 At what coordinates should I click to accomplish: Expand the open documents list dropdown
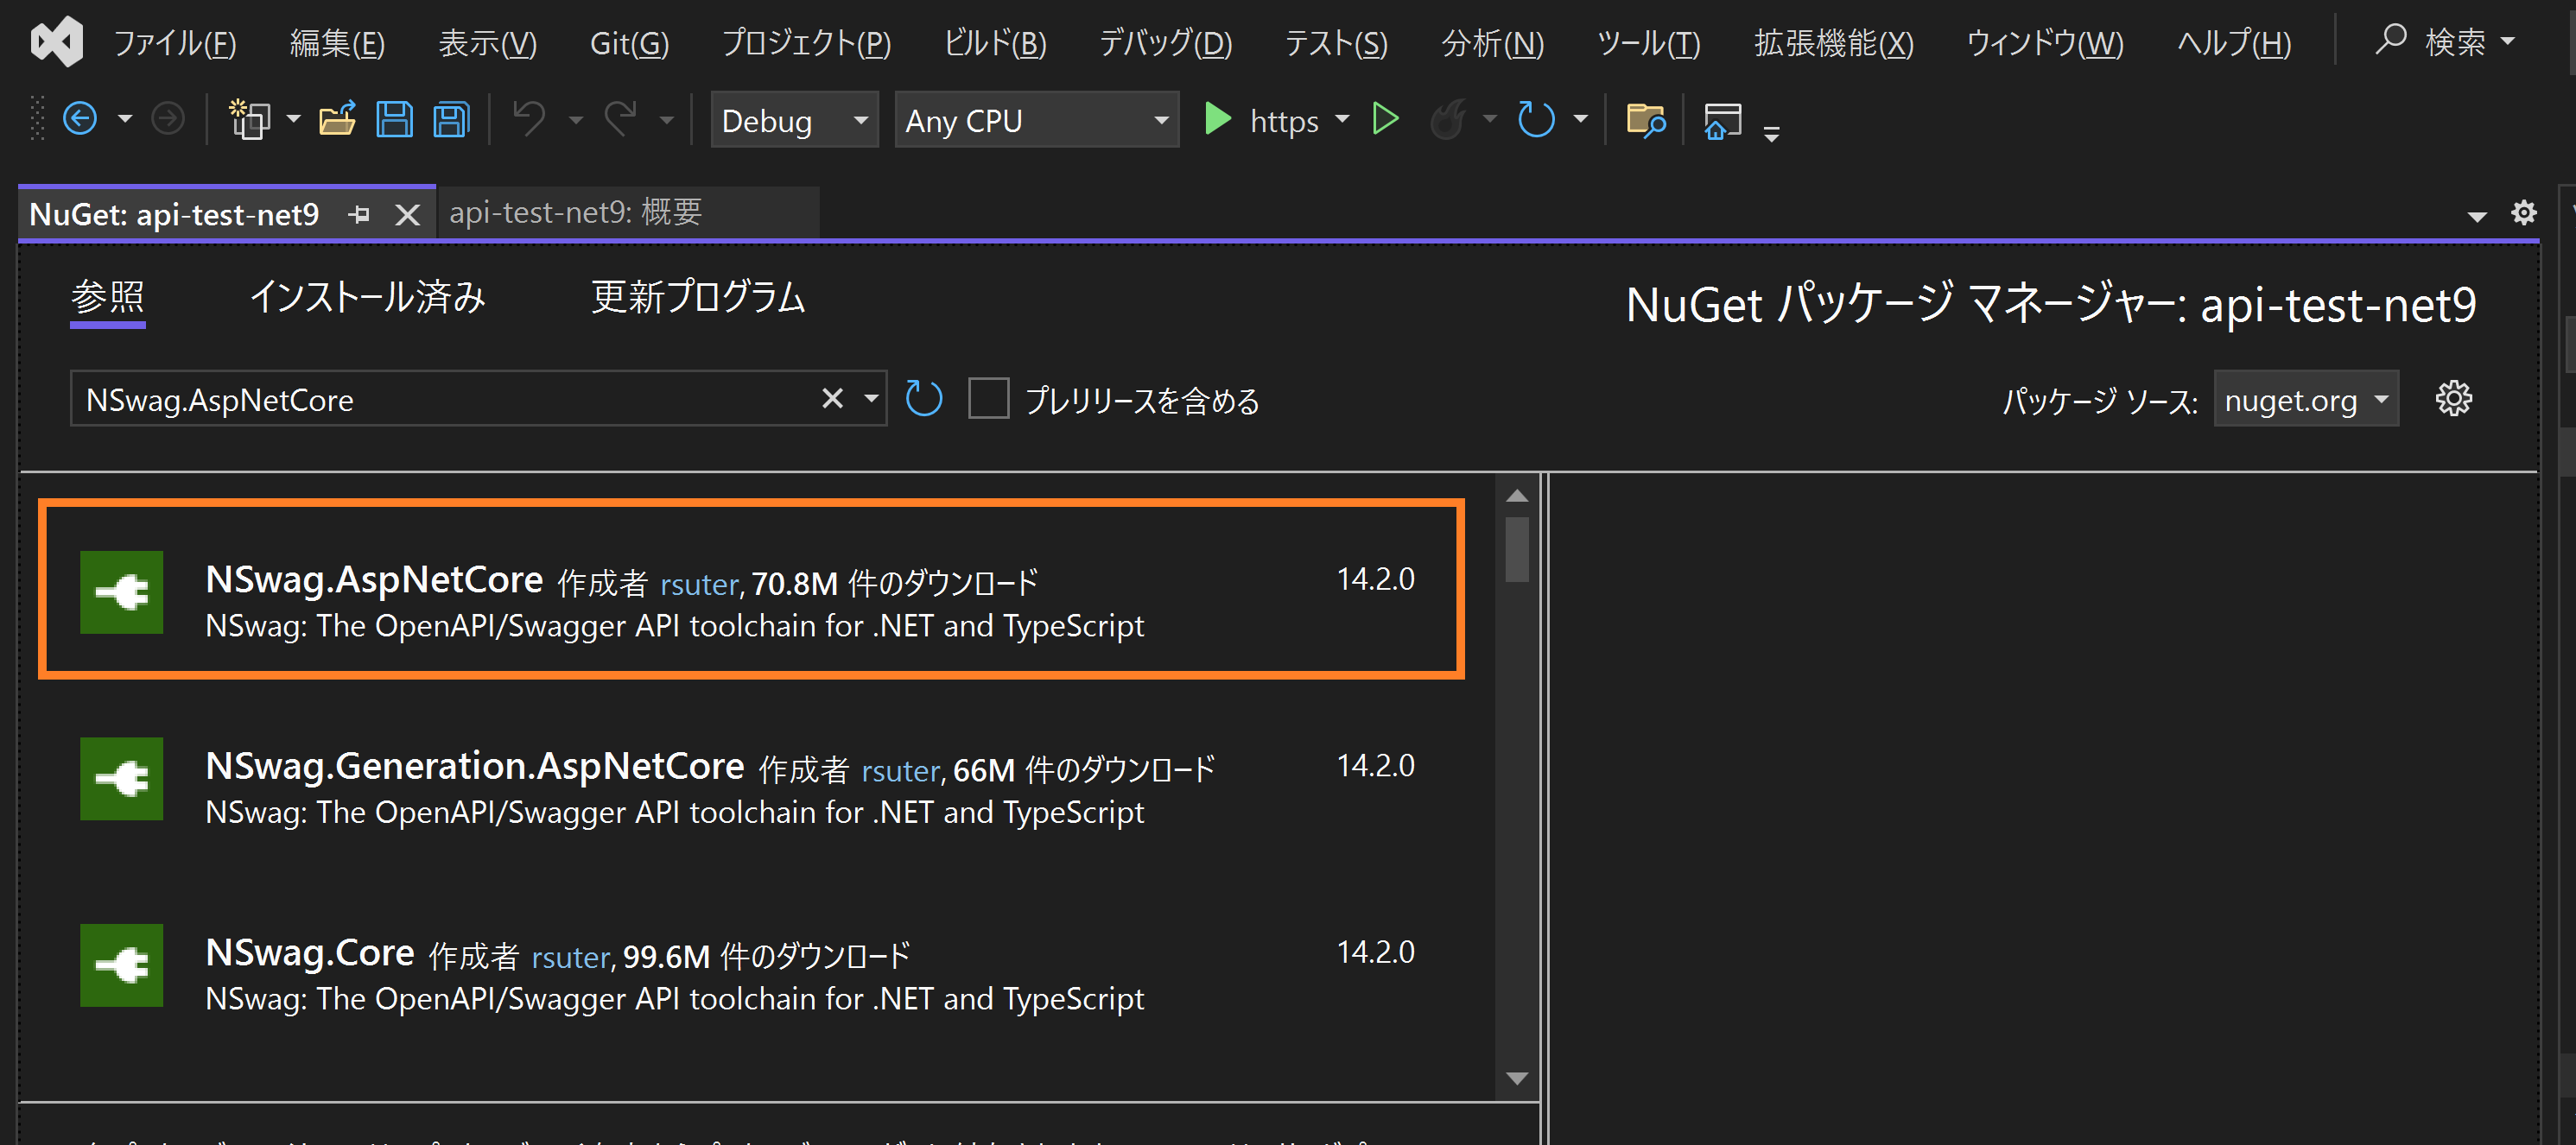click(2477, 216)
